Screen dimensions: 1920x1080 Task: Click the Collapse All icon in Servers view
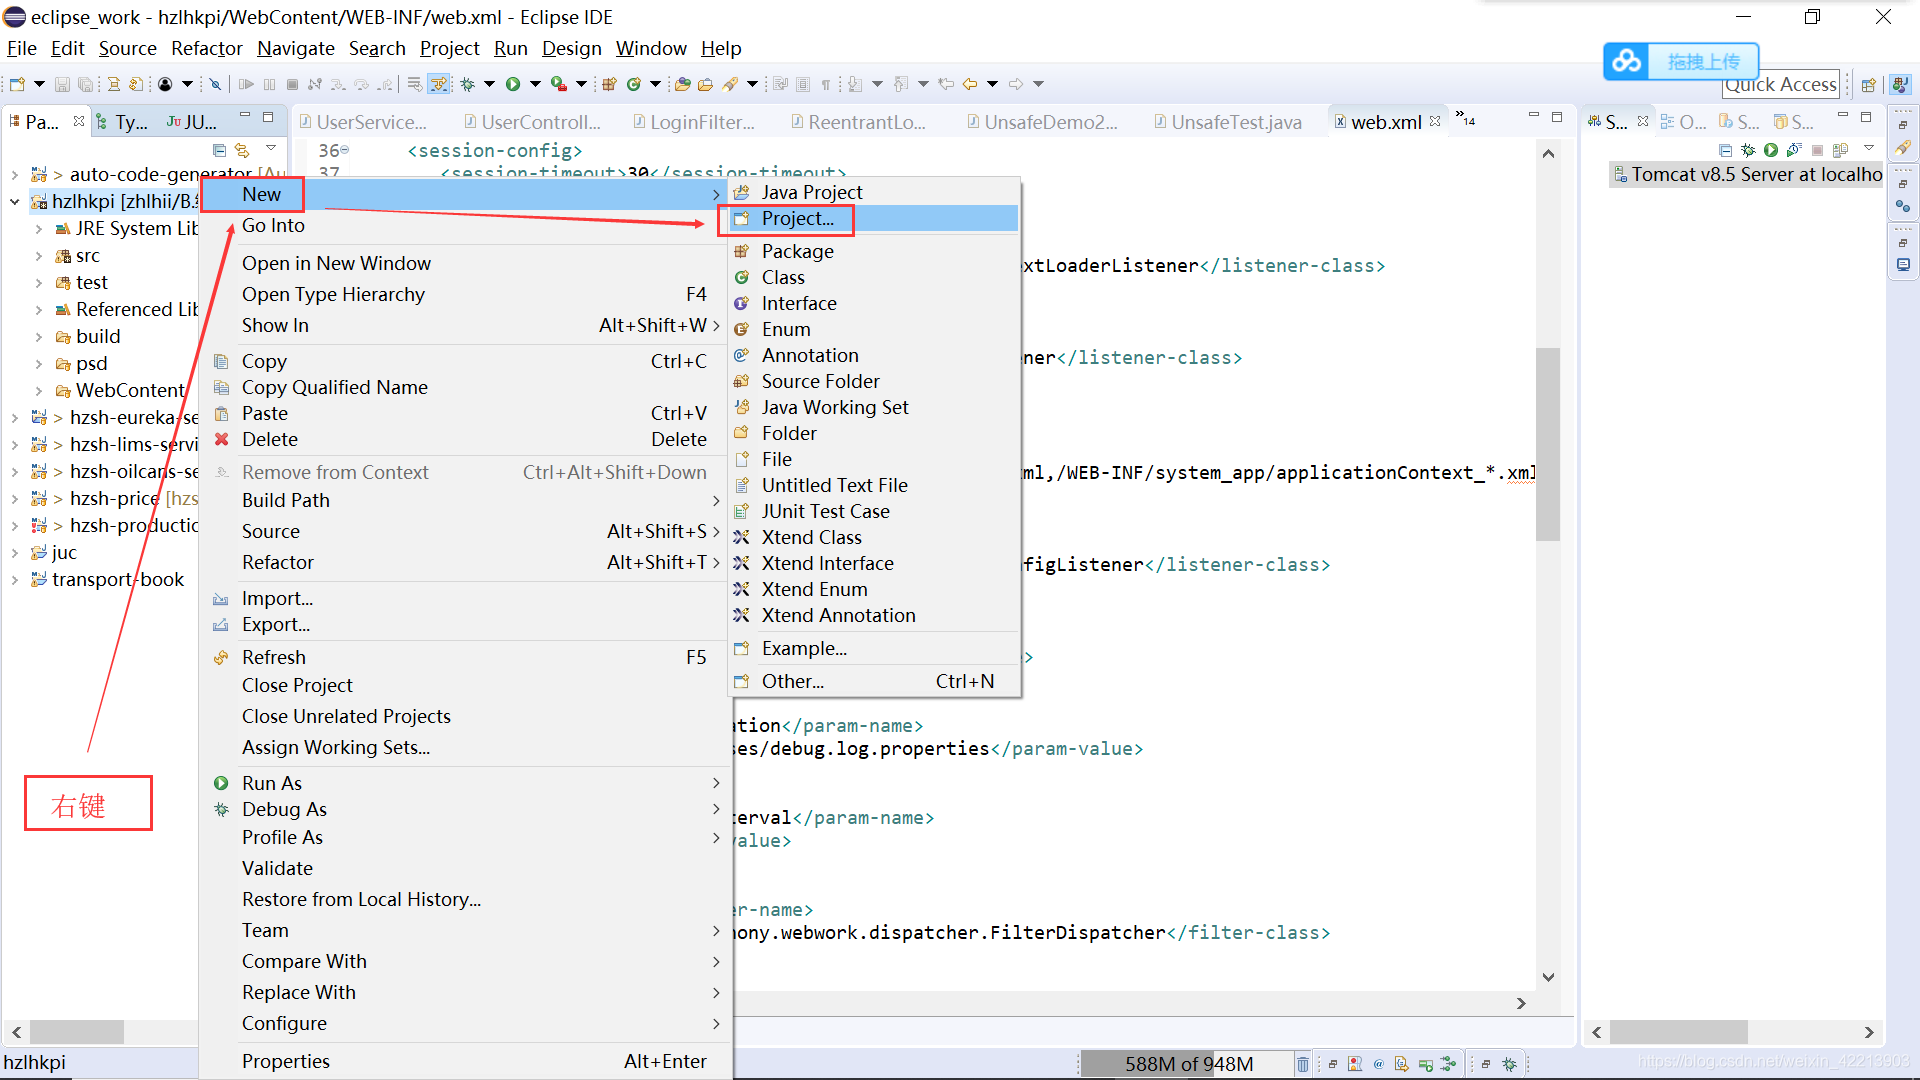(1725, 150)
